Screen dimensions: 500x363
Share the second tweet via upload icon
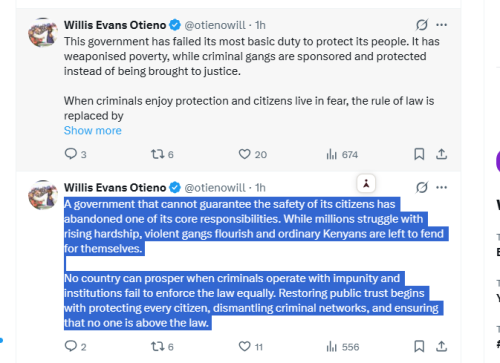point(441,346)
